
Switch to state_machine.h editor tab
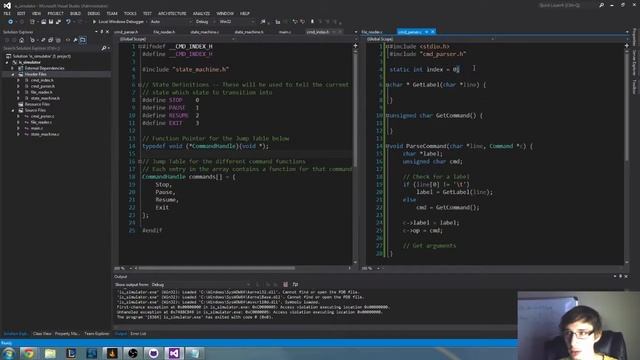[249, 32]
